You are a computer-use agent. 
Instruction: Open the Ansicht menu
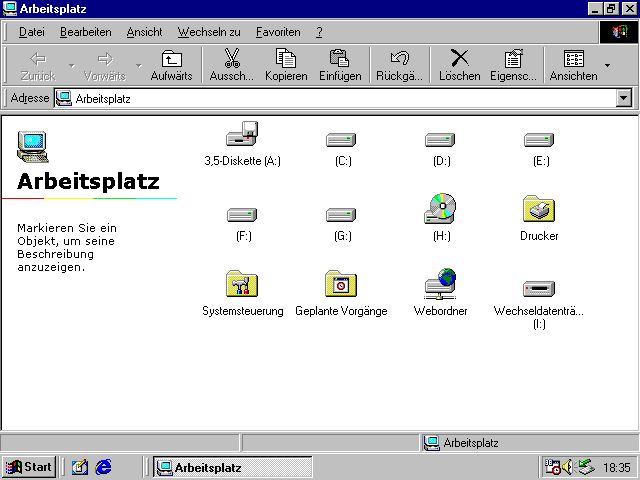pos(144,32)
